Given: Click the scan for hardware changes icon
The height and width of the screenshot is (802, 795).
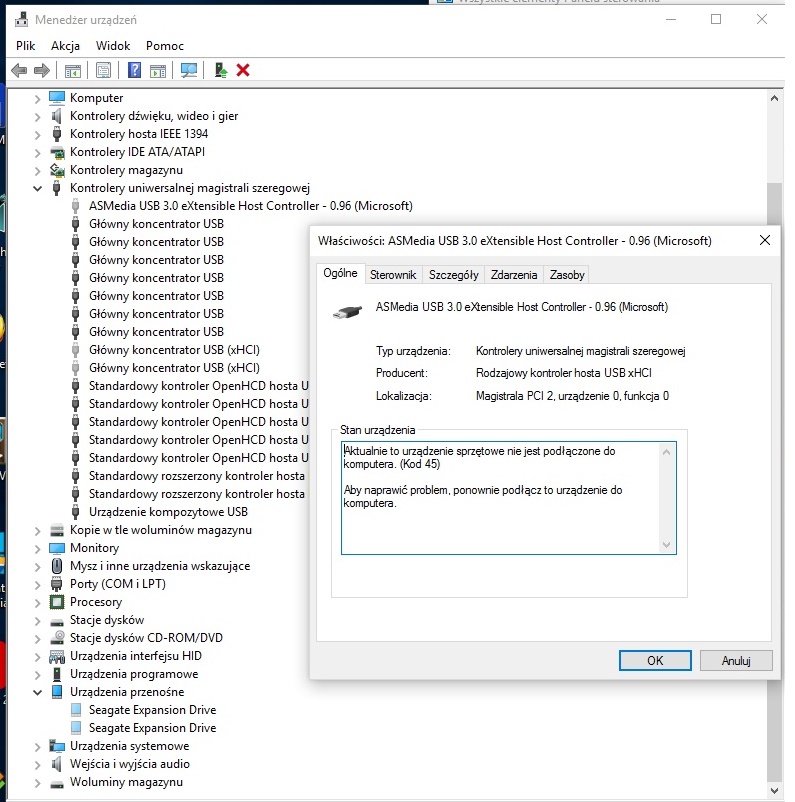Looking at the screenshot, I should coord(189,70).
